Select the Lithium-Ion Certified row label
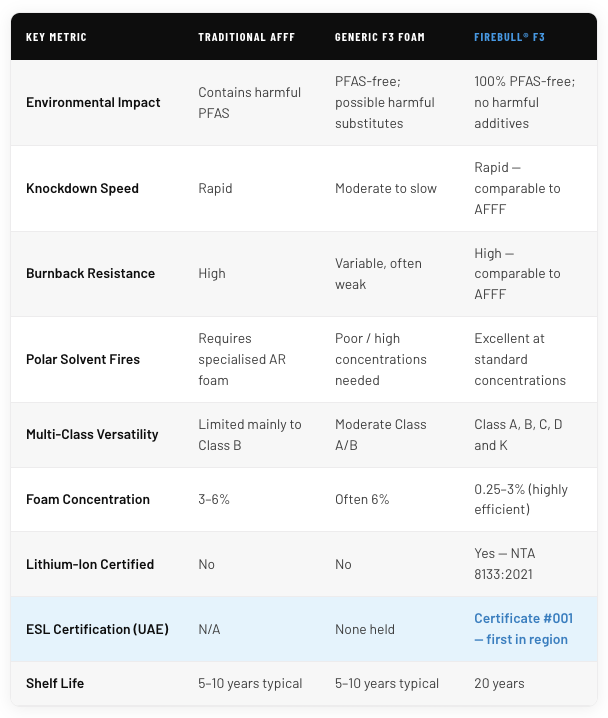This screenshot has height=718, width=608. (90, 564)
